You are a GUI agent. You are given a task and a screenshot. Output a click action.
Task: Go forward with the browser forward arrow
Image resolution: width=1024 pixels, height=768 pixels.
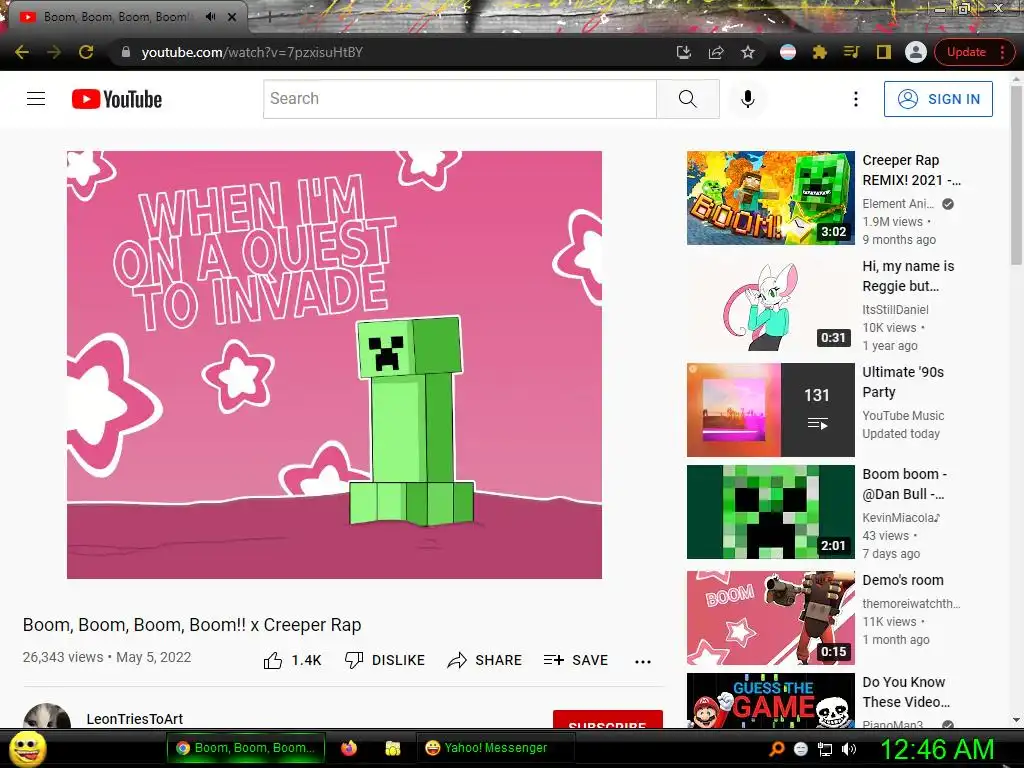click(54, 52)
